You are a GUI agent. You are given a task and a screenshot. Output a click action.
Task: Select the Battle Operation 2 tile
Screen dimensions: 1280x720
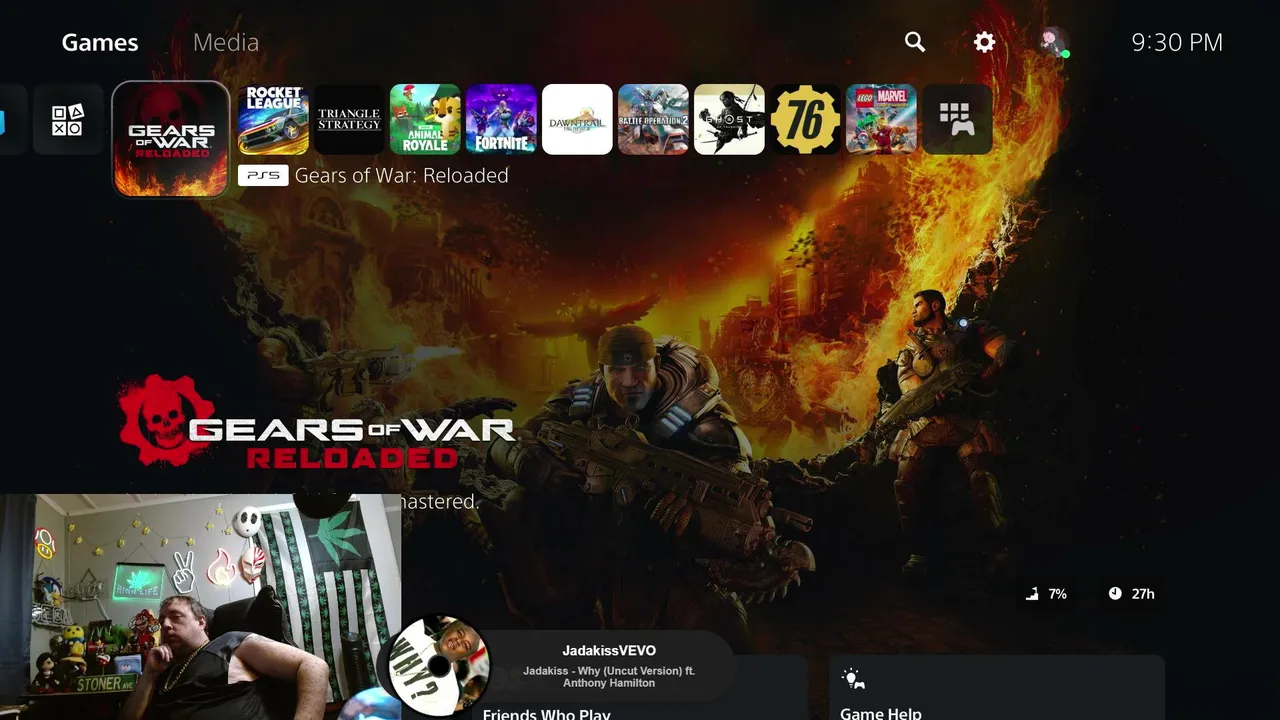pos(653,119)
